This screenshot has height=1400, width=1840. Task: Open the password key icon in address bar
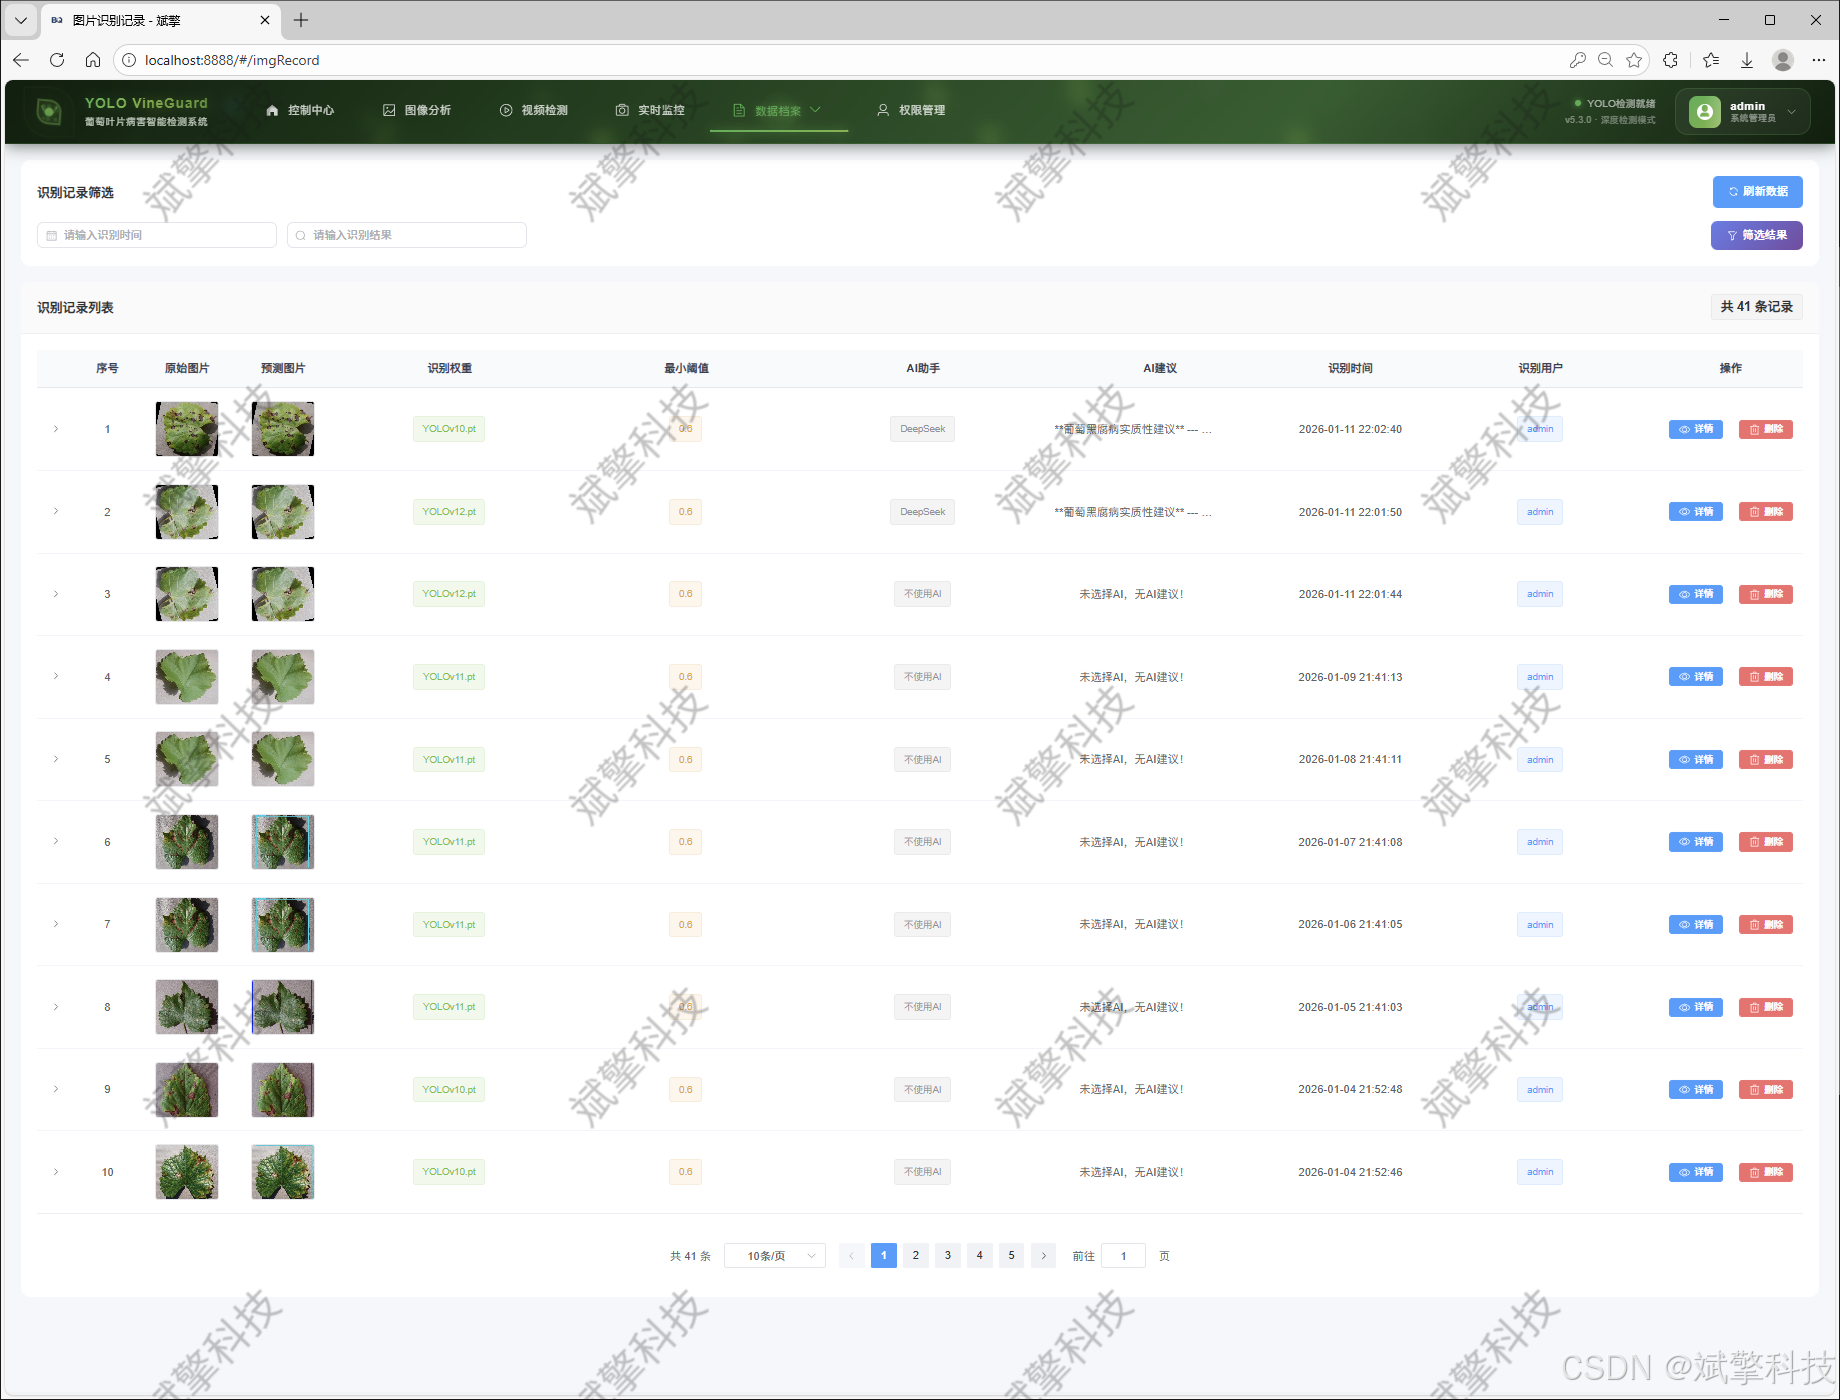click(x=1577, y=60)
